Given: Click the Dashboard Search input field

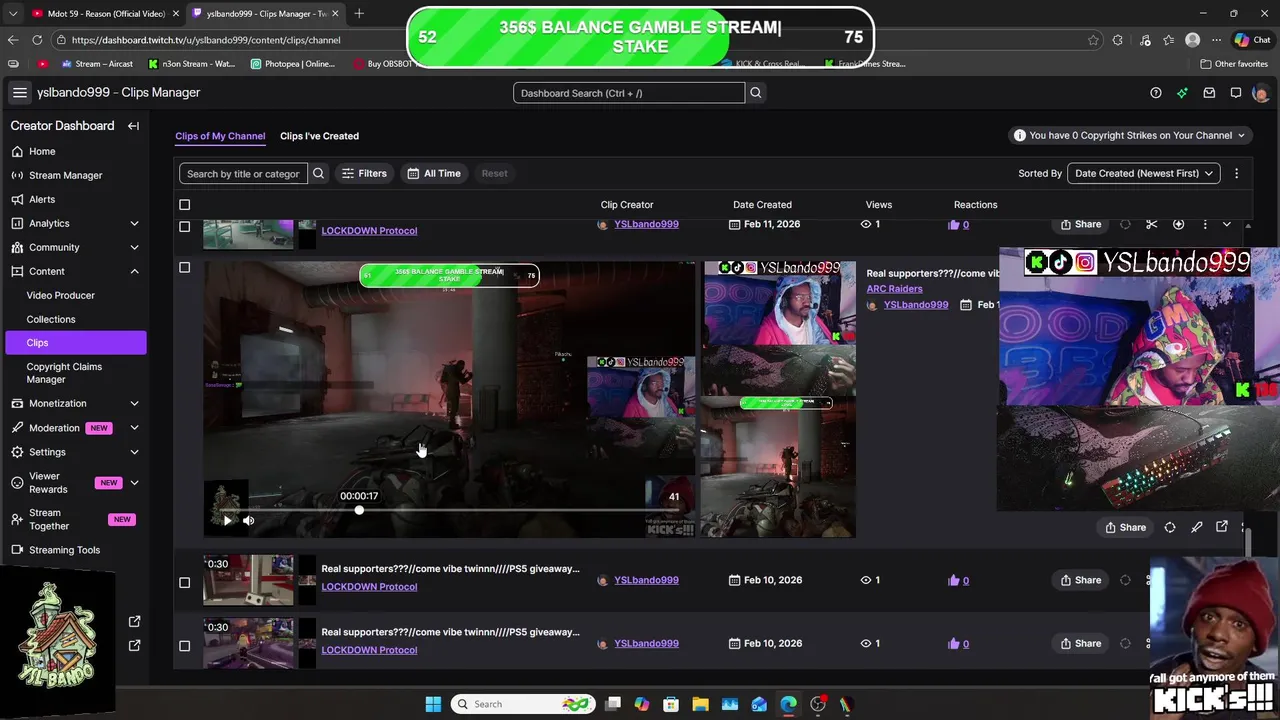Looking at the screenshot, I should pos(629,93).
